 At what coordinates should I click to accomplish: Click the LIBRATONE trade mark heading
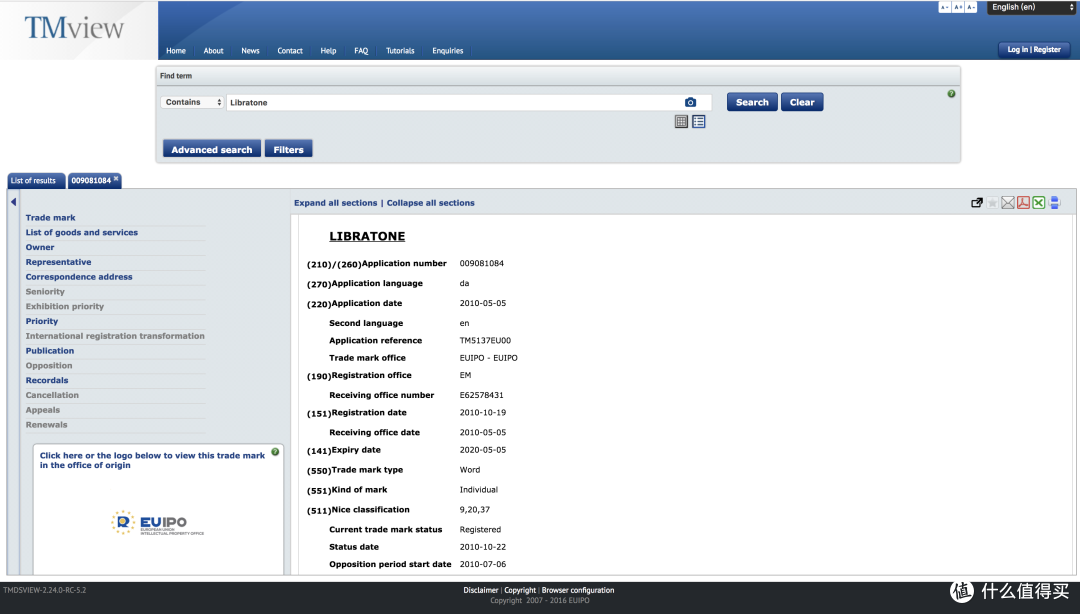(x=367, y=236)
